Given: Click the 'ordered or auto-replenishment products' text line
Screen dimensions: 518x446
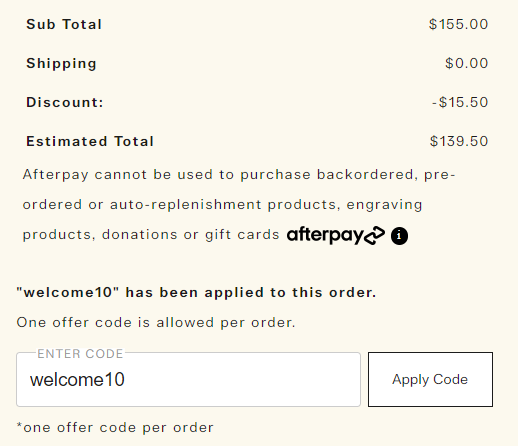Looking at the screenshot, I should click(x=222, y=205).
